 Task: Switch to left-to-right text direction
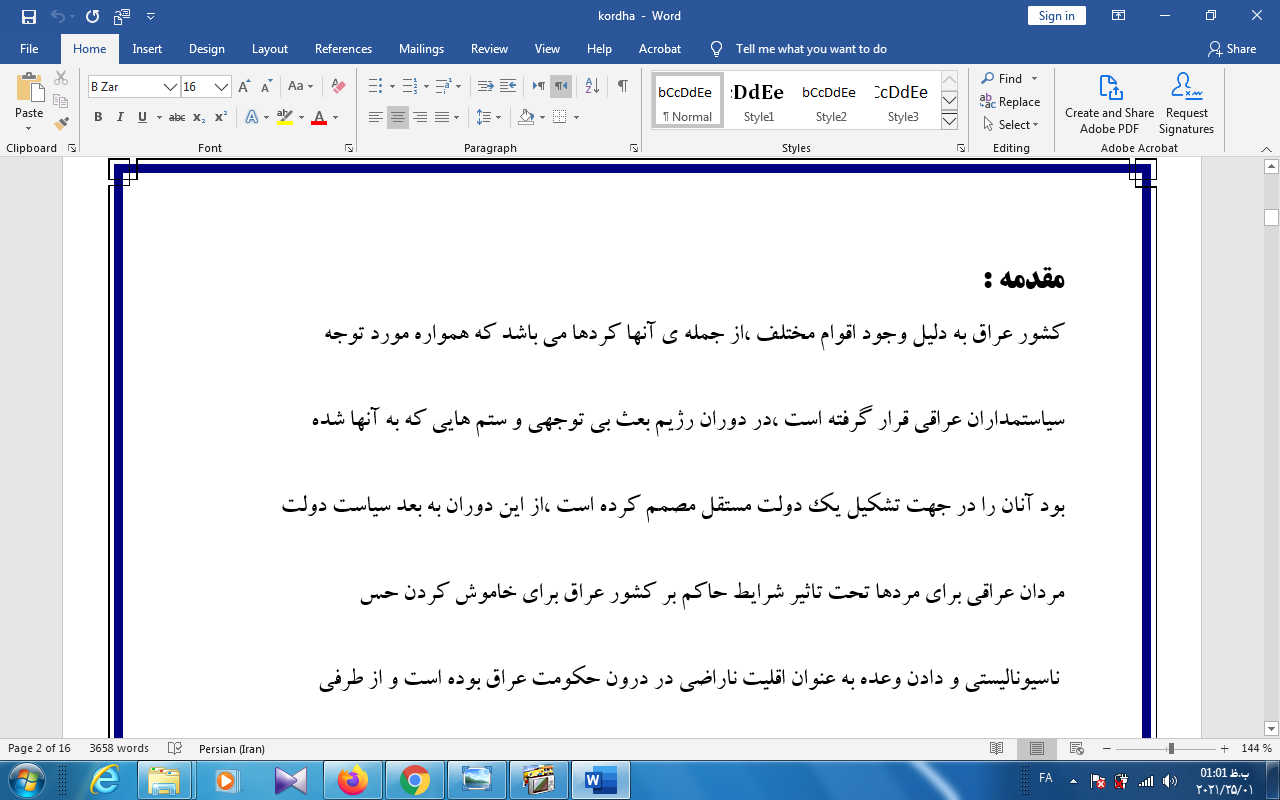click(x=539, y=87)
